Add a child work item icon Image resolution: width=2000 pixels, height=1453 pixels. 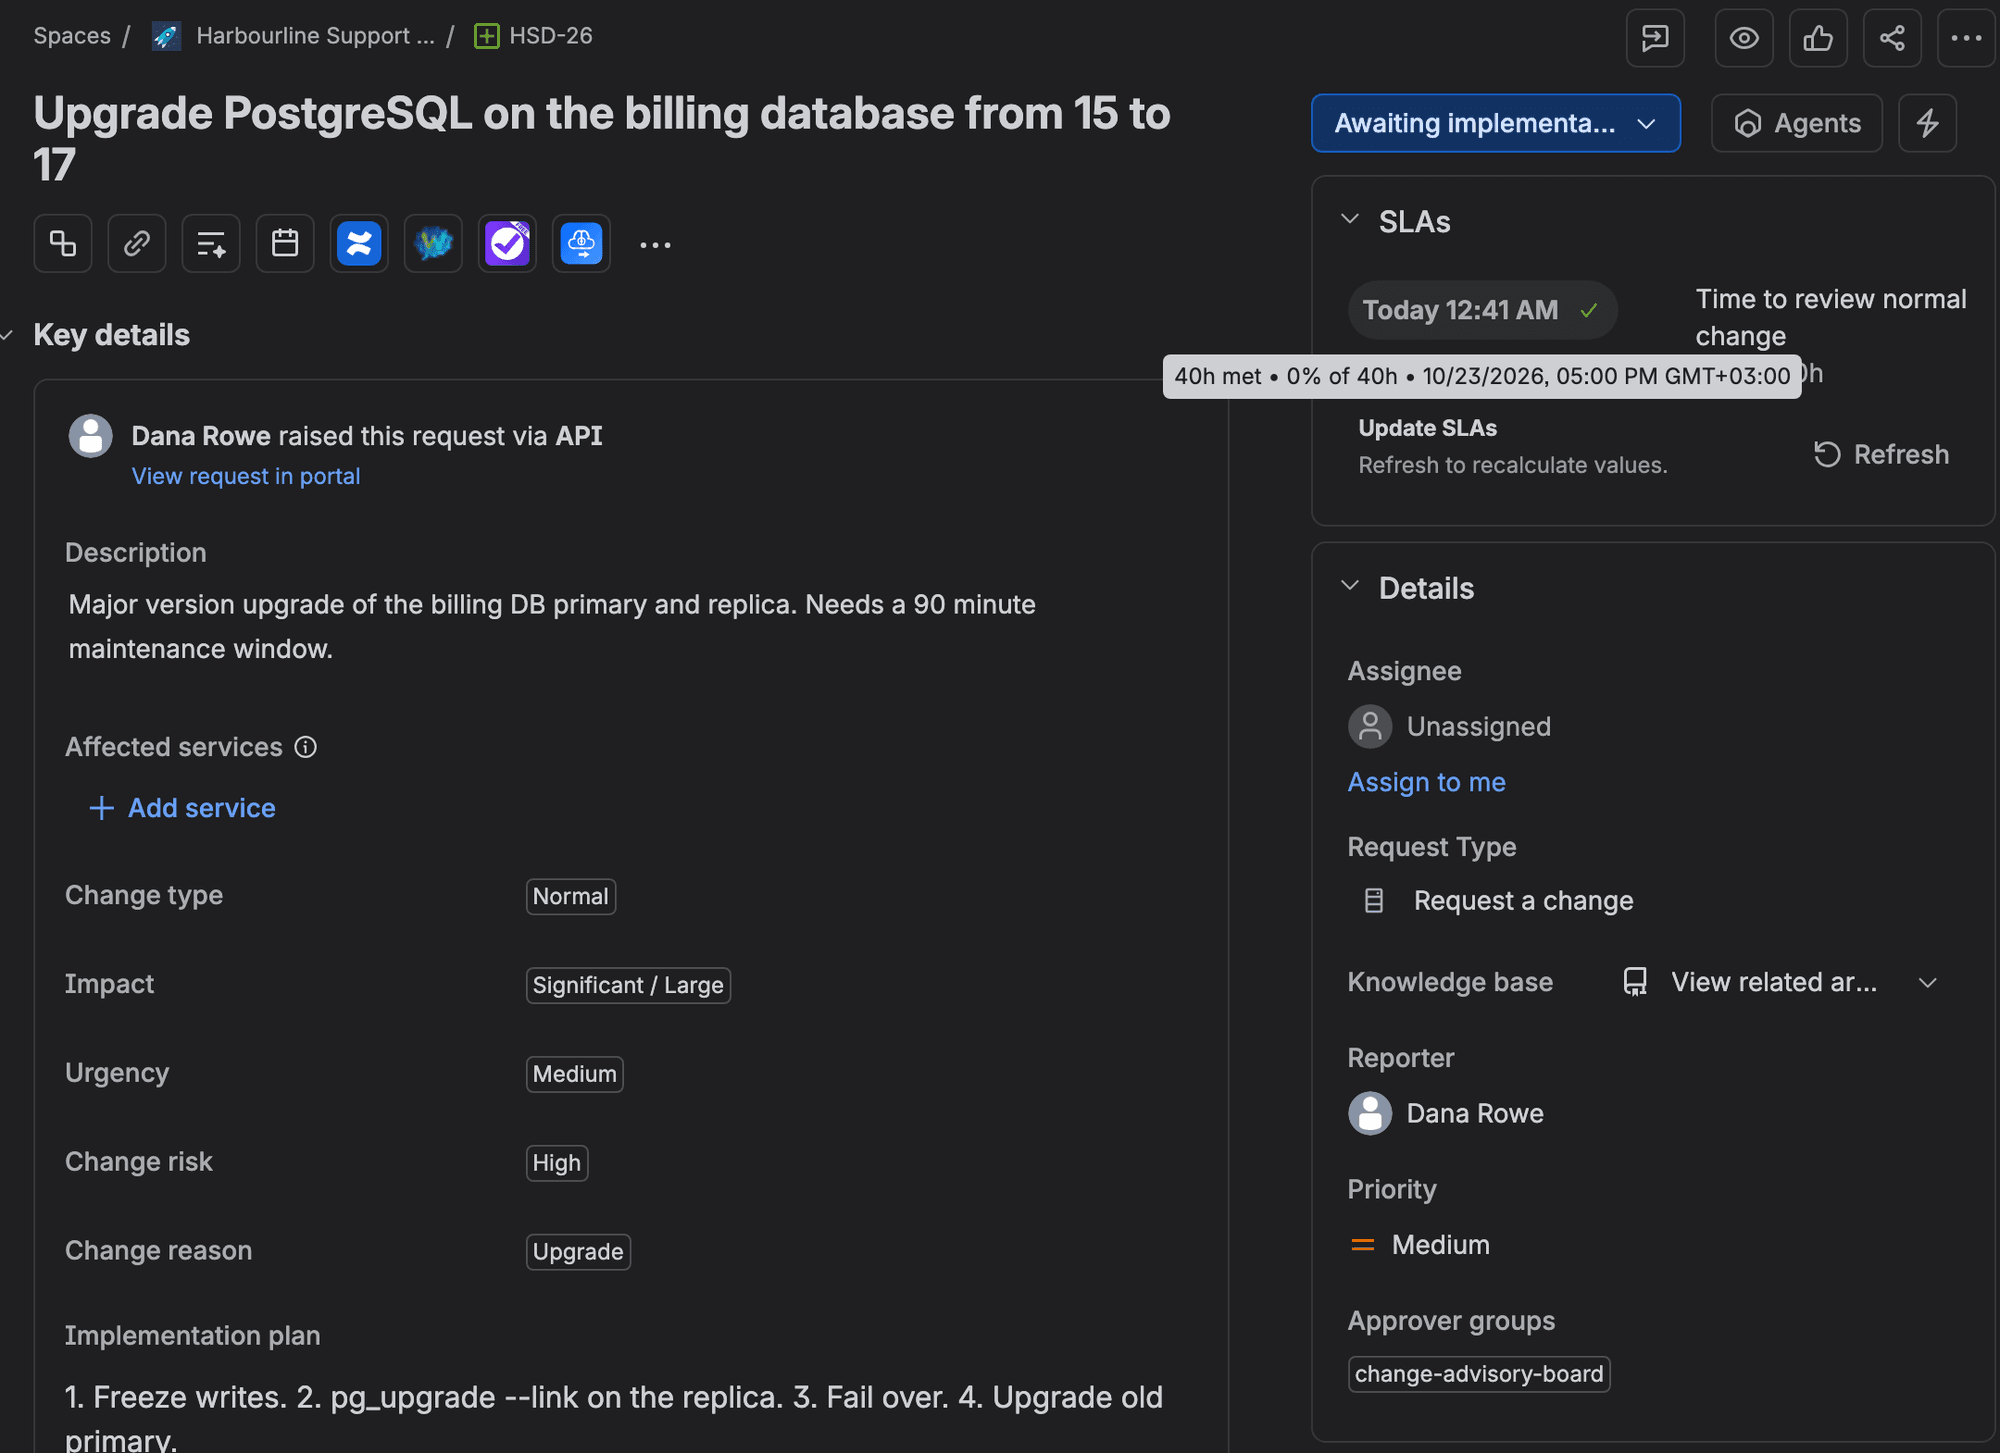click(63, 243)
